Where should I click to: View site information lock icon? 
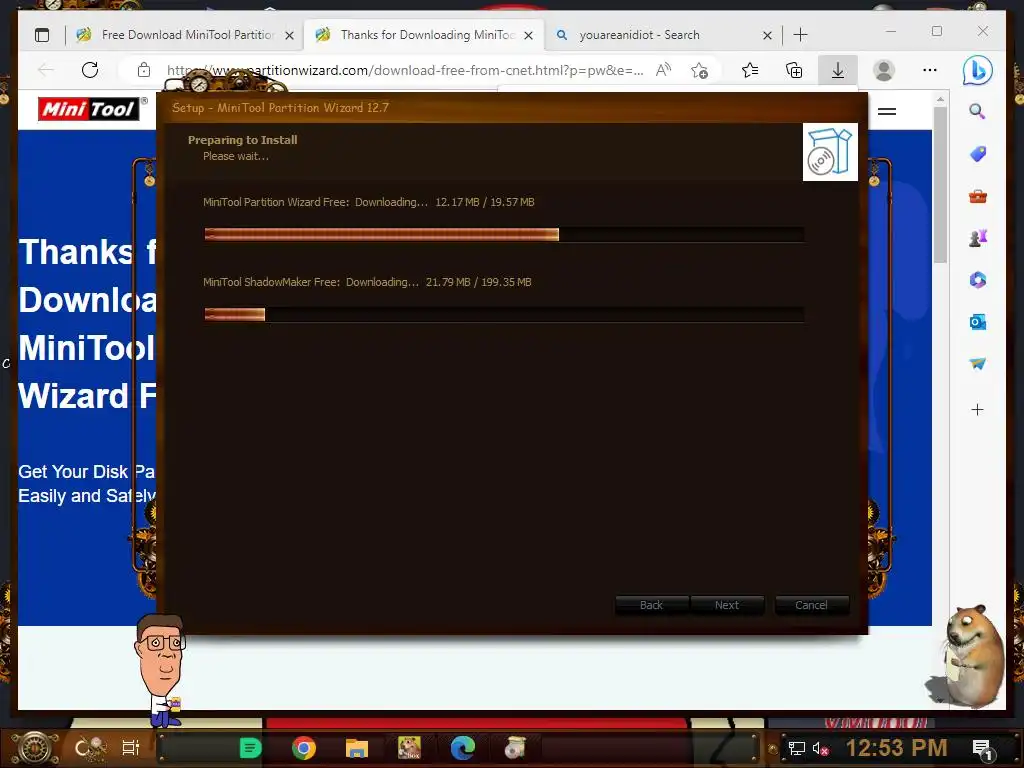[x=144, y=70]
